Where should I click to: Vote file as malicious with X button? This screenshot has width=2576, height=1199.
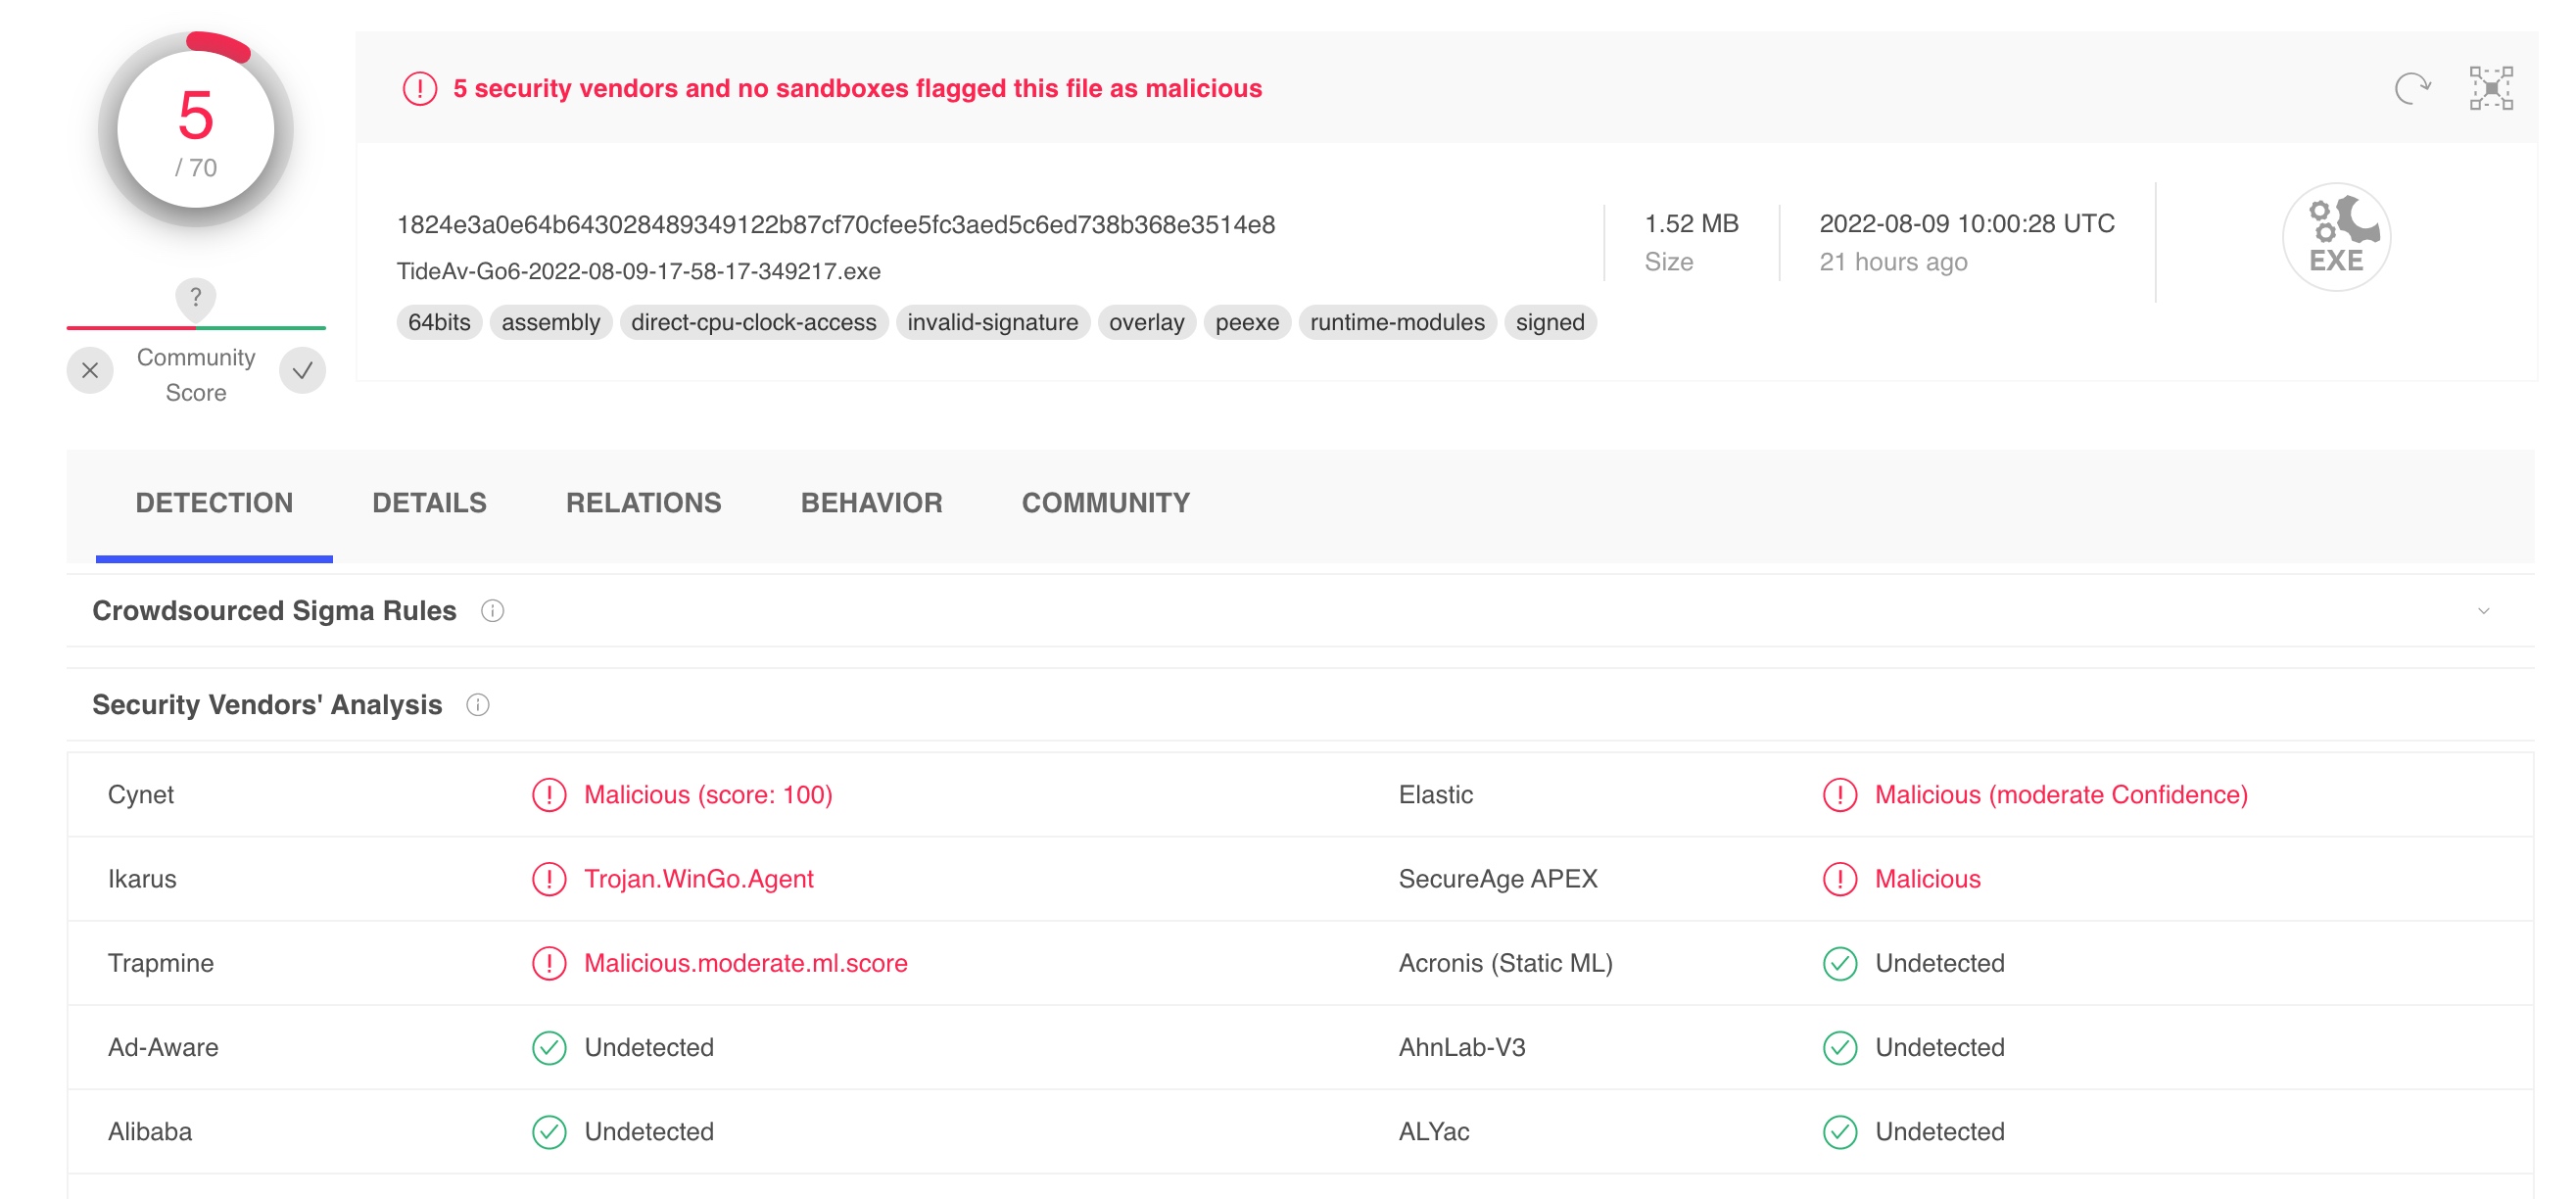90,371
